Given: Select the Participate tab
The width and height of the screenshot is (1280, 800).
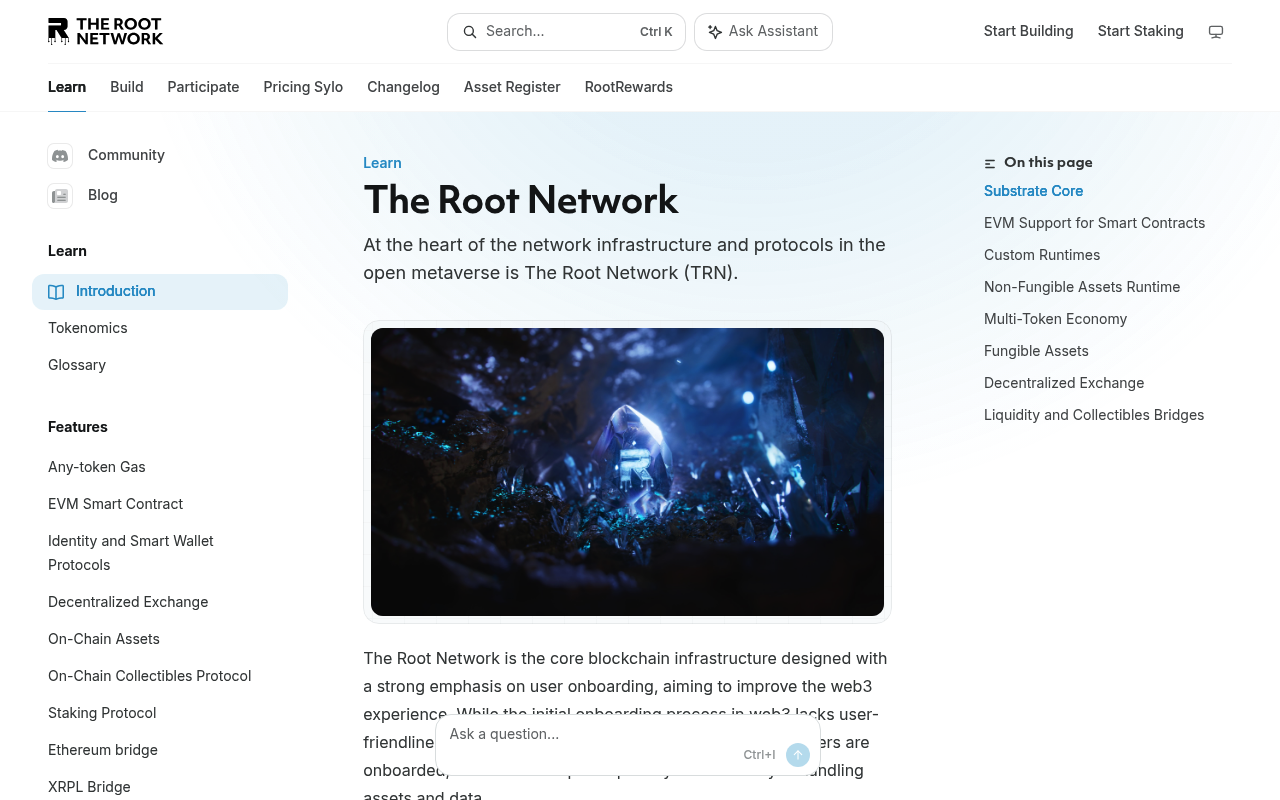Looking at the screenshot, I should [x=203, y=87].
